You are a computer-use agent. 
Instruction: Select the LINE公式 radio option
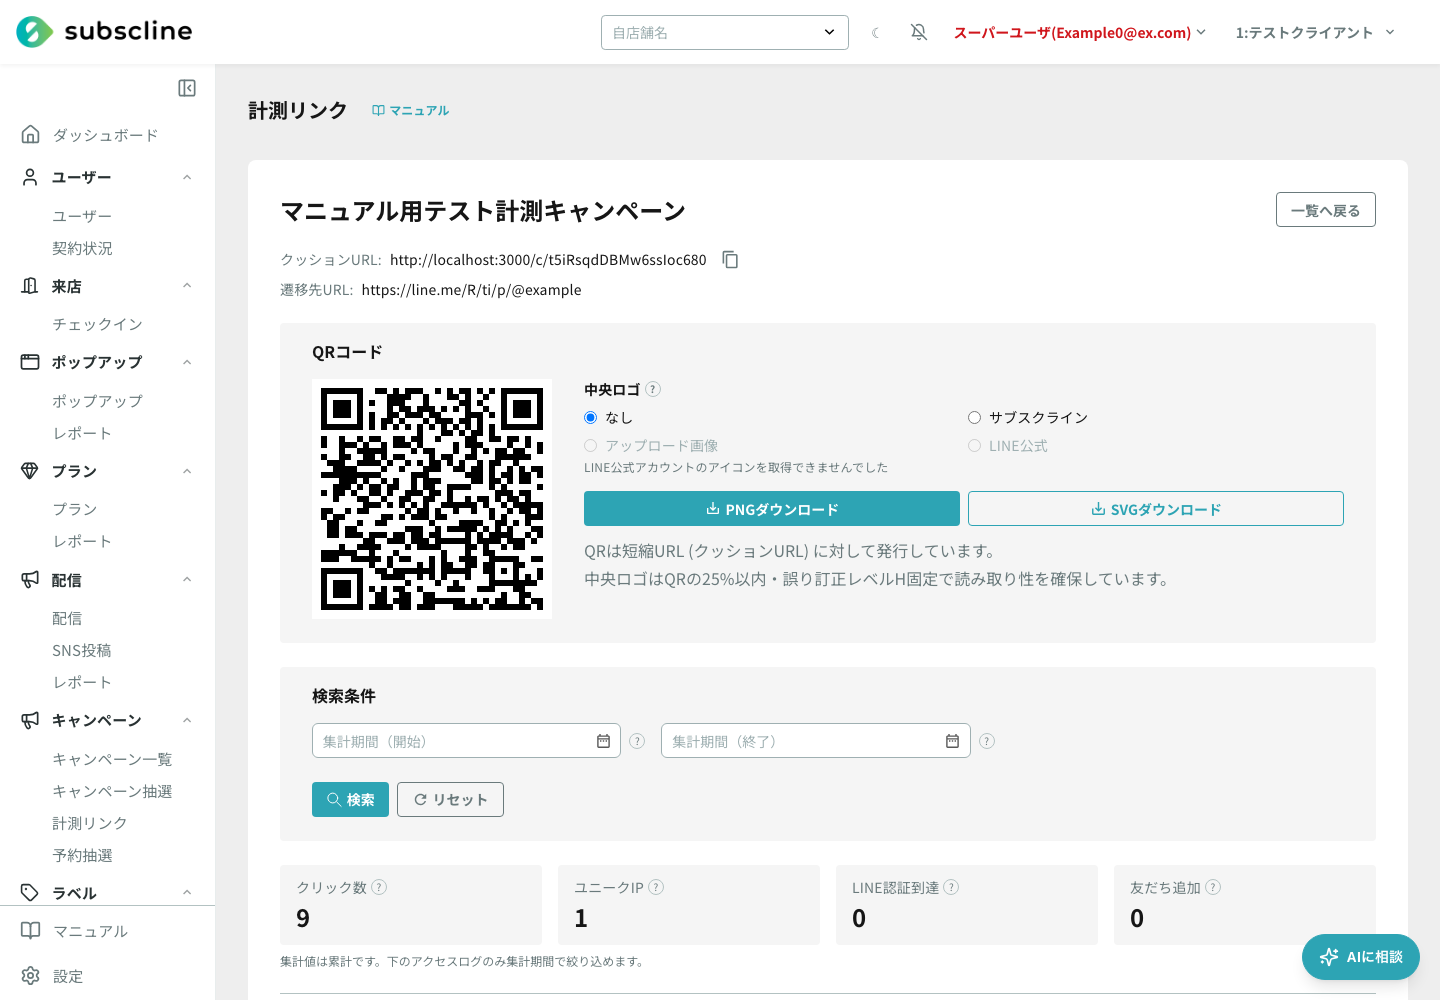[x=974, y=446]
